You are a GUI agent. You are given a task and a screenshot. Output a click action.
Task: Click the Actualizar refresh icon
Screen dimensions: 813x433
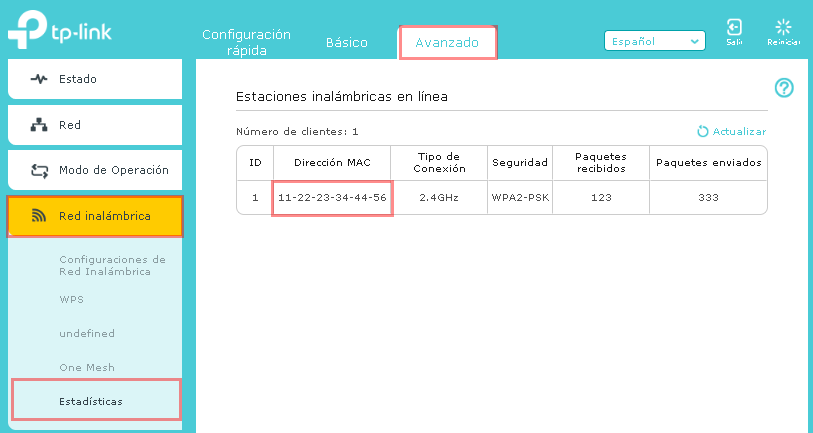click(702, 131)
